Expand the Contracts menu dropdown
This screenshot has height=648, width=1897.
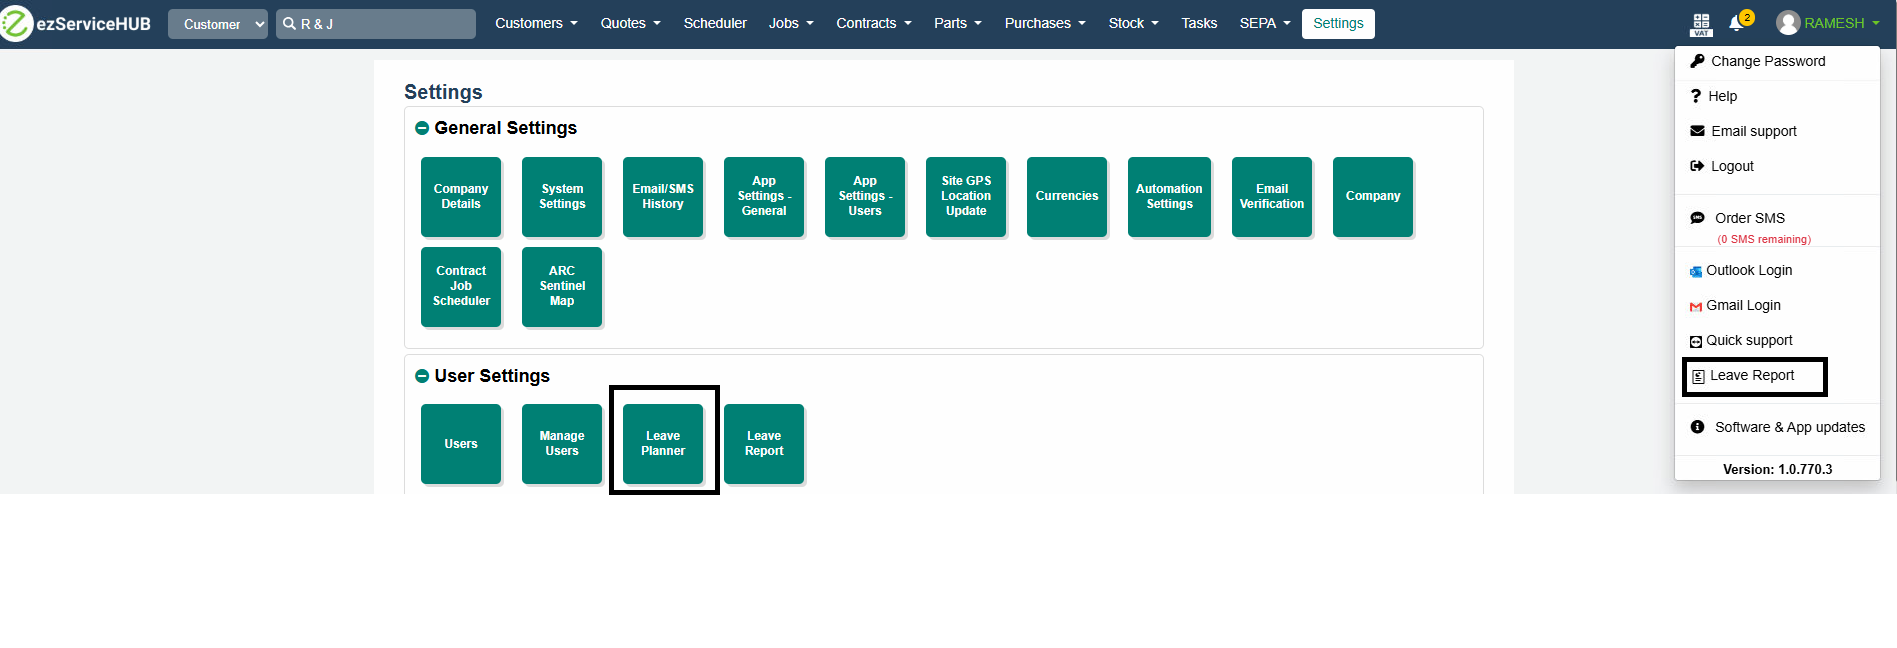coord(873,23)
